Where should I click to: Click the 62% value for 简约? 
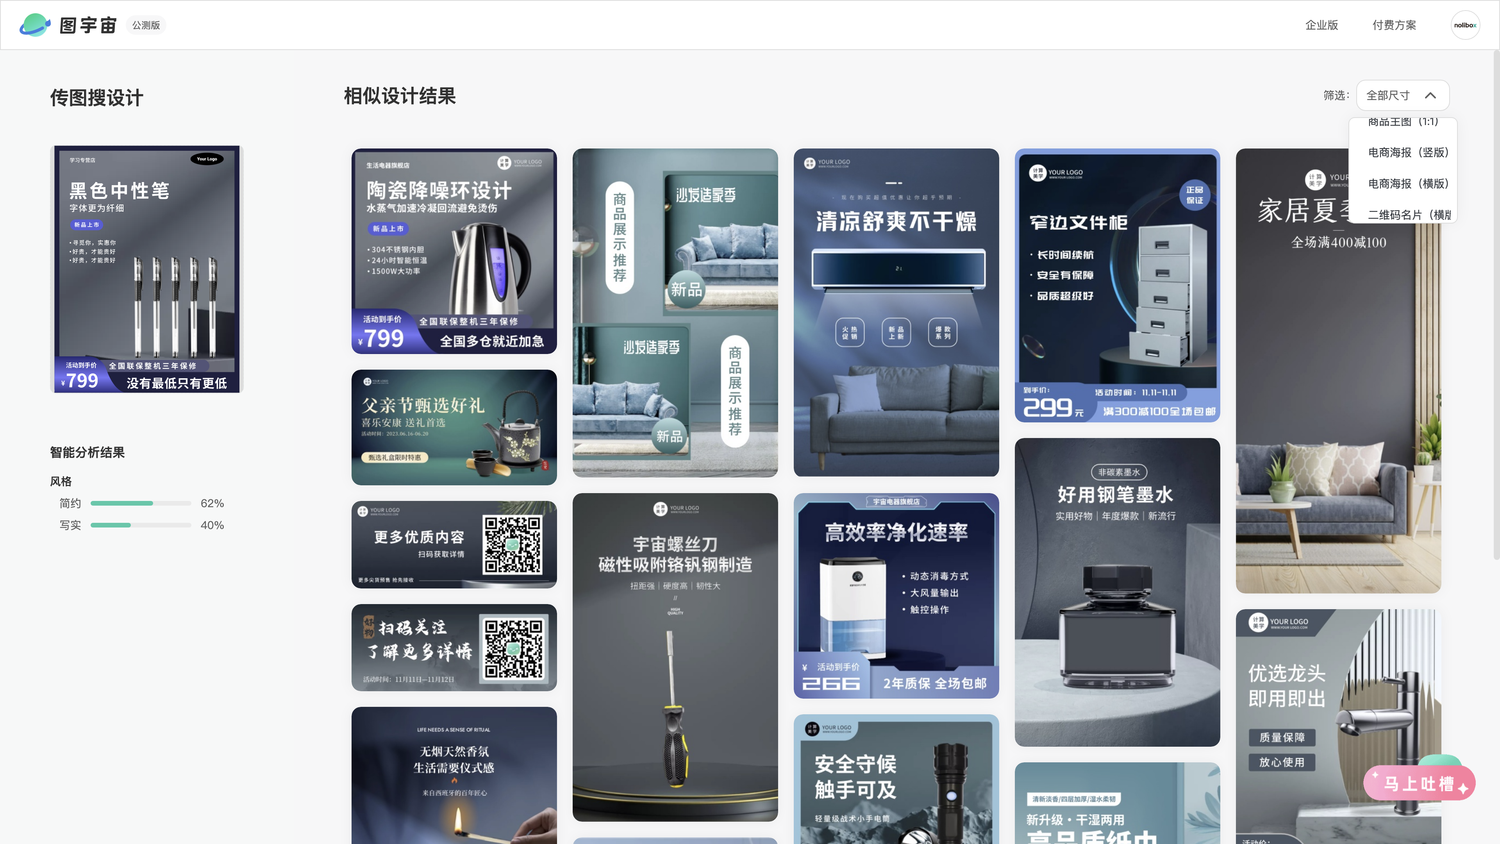click(x=212, y=503)
